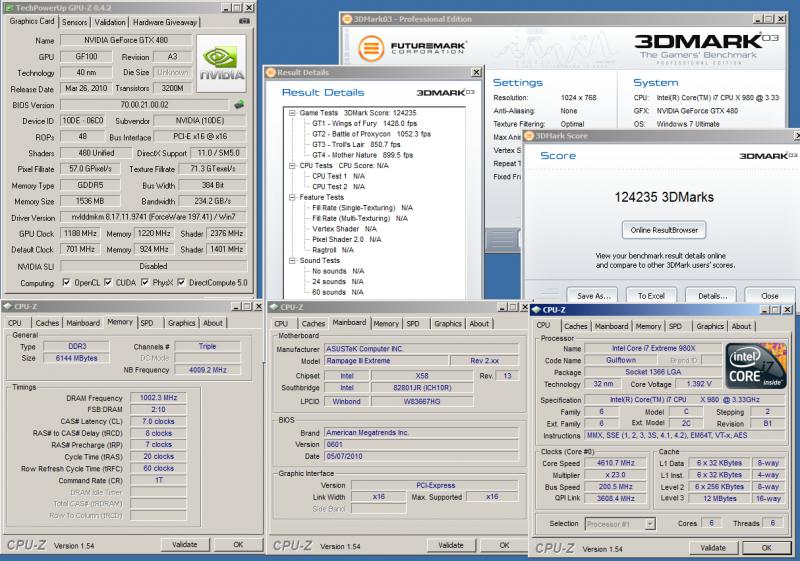Click Validate in CPU-Z CPU window
Viewport: 800px width, 561px height.
pos(713,548)
